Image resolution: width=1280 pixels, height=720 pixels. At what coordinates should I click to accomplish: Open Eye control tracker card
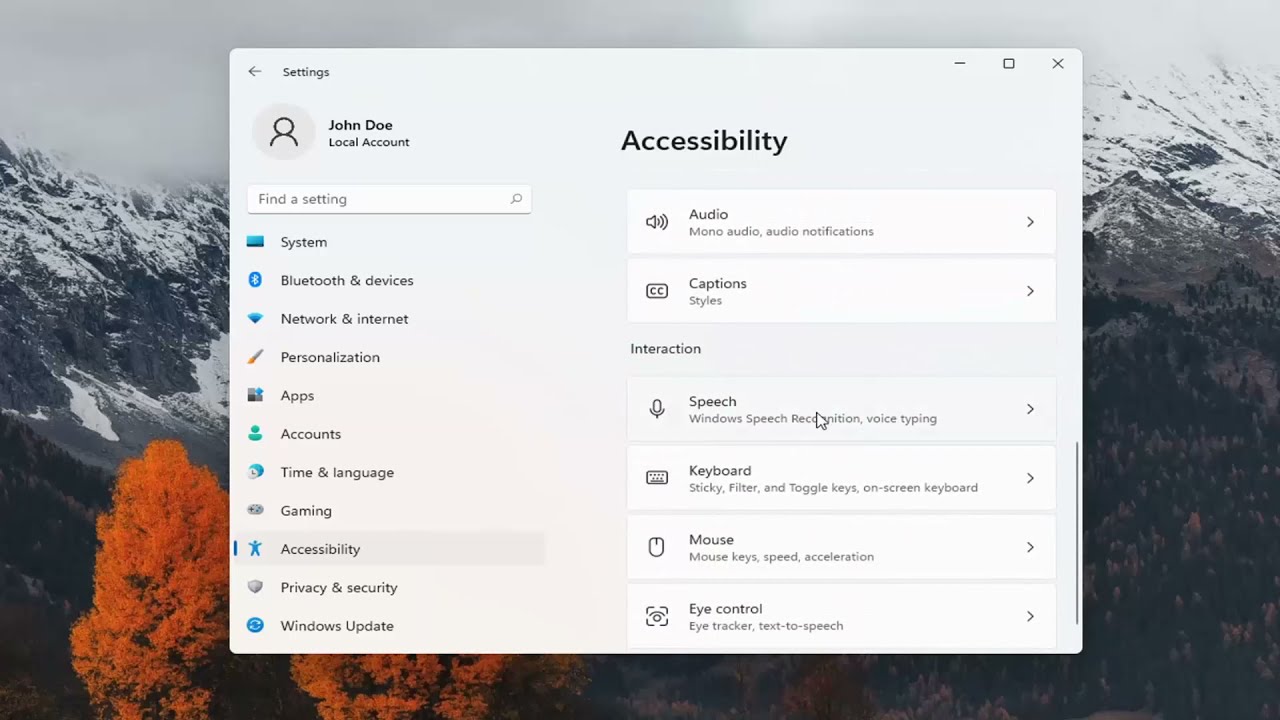[841, 616]
